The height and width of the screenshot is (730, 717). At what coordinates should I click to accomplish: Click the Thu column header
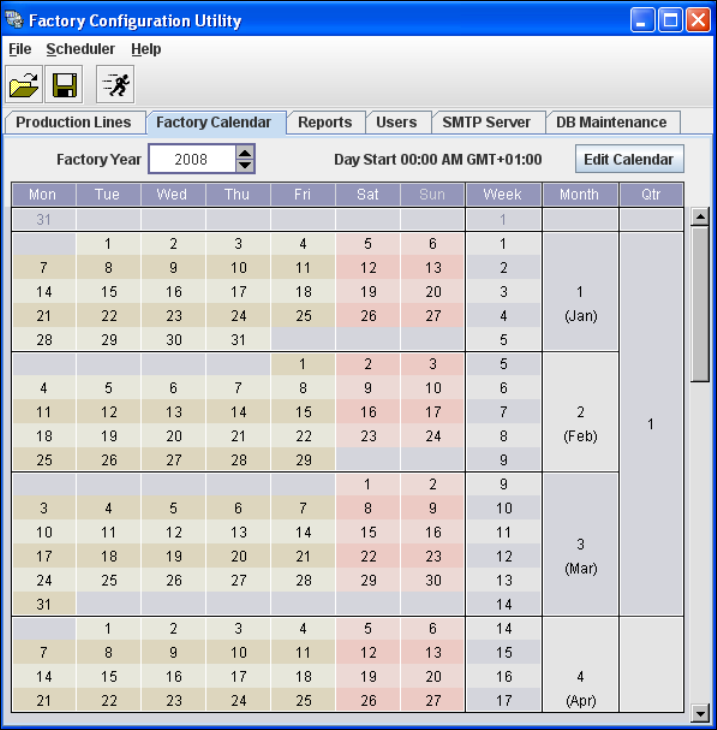point(238,195)
